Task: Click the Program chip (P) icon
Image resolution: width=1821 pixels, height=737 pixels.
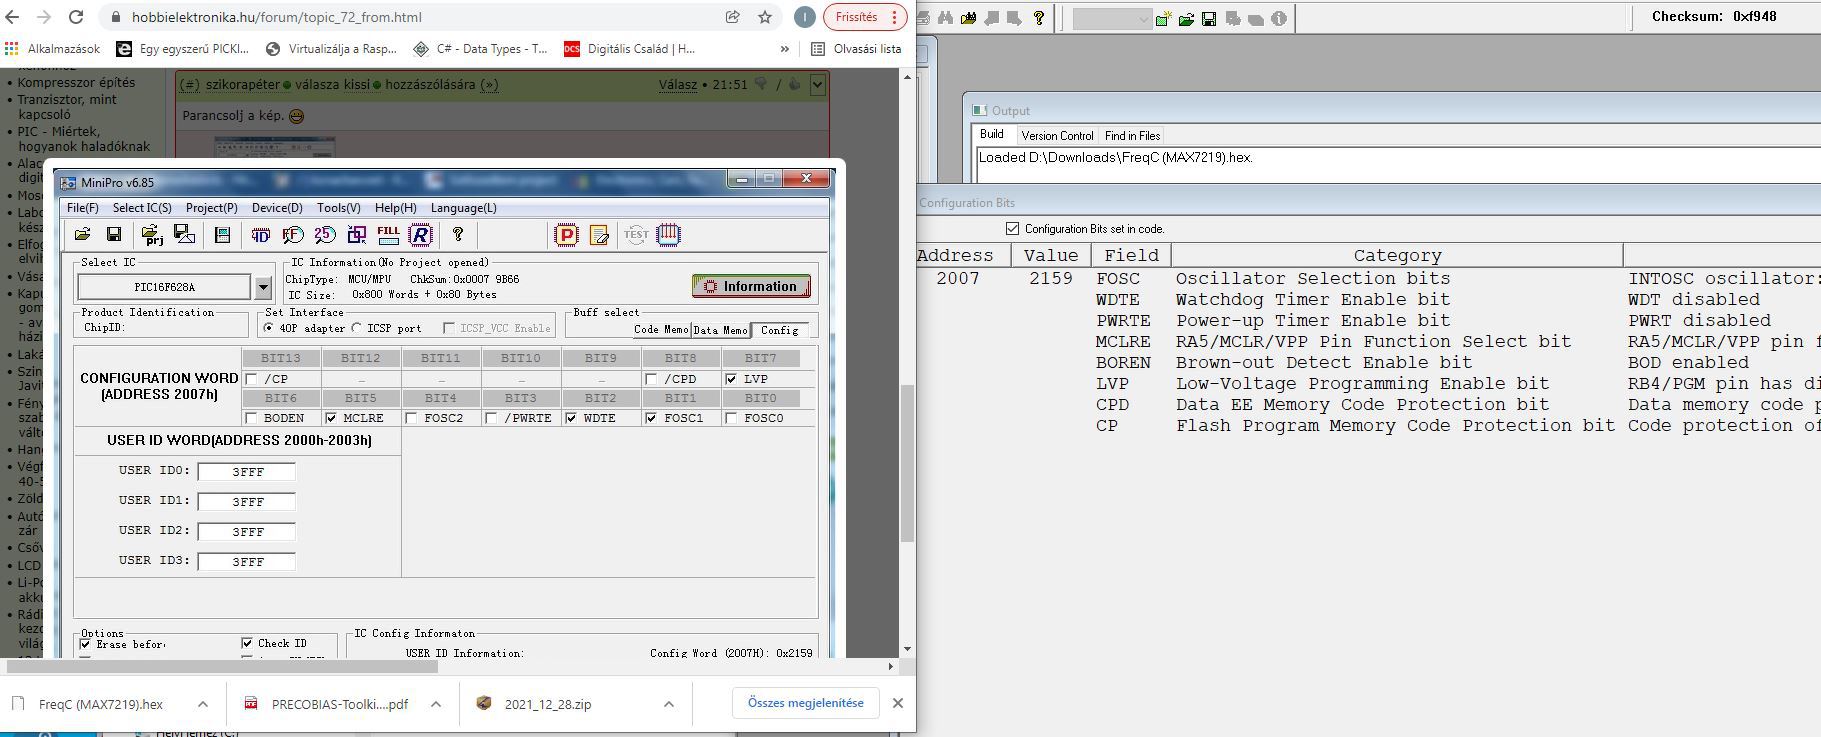Action: pos(566,235)
